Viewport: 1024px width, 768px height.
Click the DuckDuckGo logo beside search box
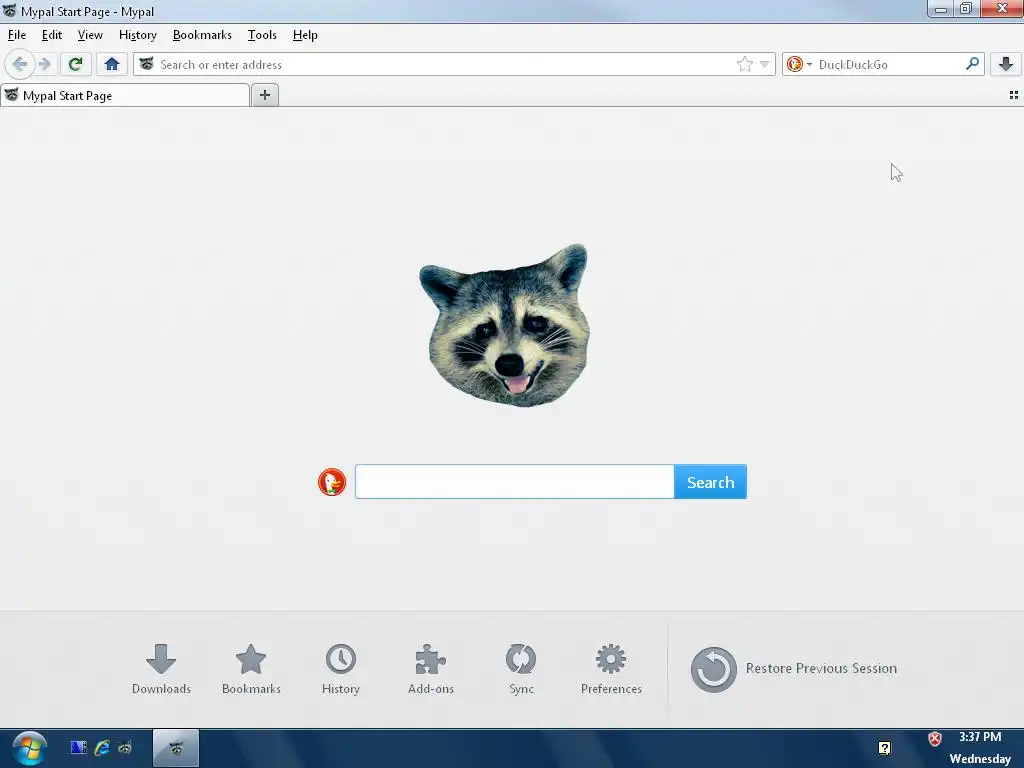[x=332, y=482]
